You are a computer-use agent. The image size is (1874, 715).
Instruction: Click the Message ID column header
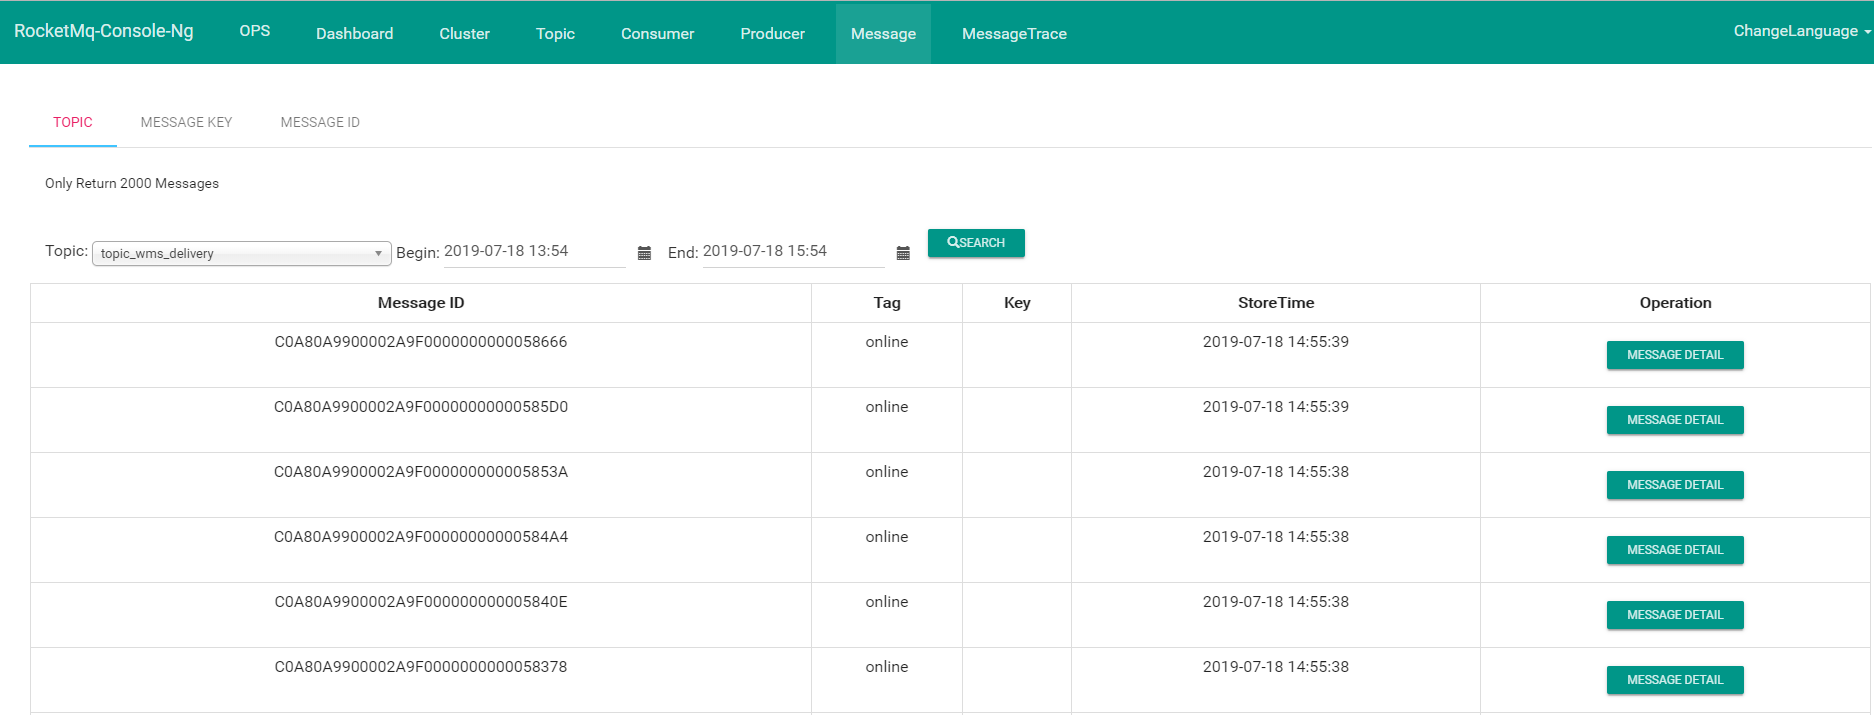[x=421, y=303]
